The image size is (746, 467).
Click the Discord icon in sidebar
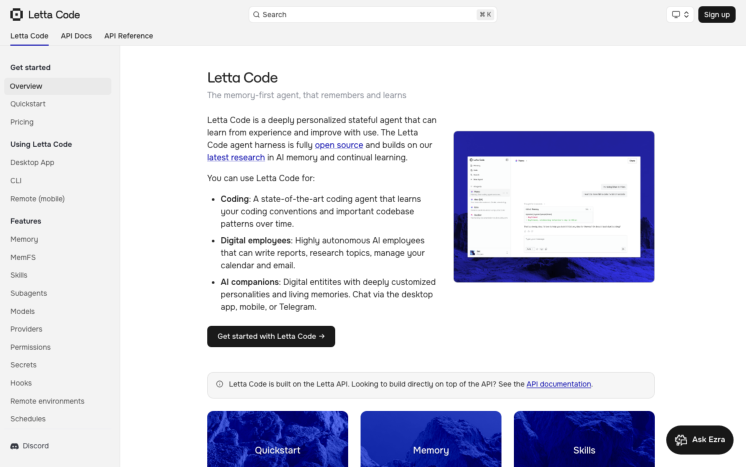coord(14,446)
